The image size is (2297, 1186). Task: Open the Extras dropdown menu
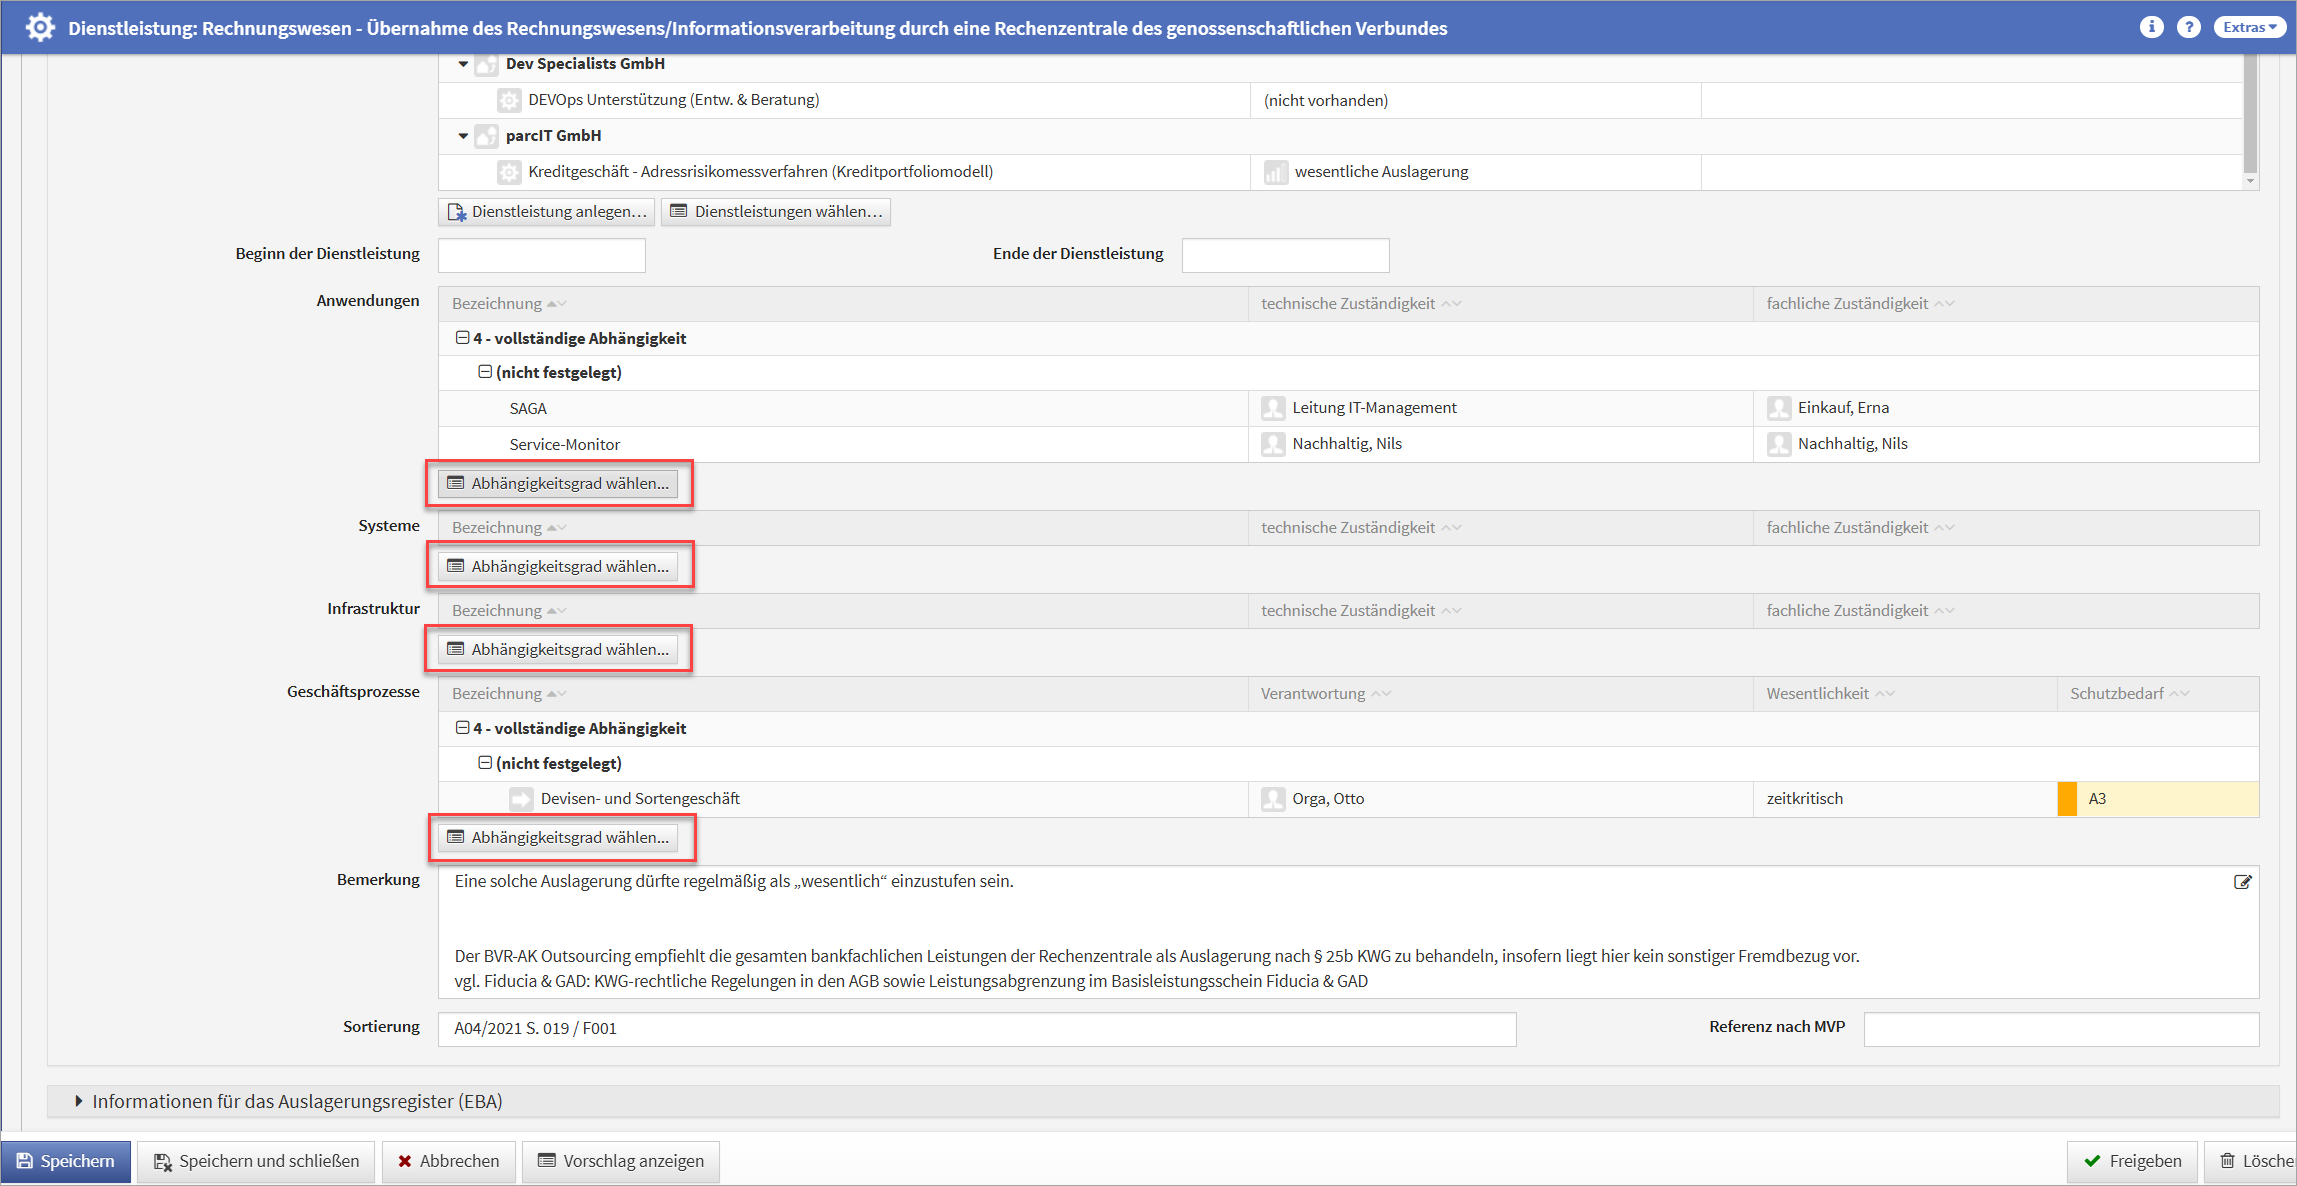tap(2249, 27)
